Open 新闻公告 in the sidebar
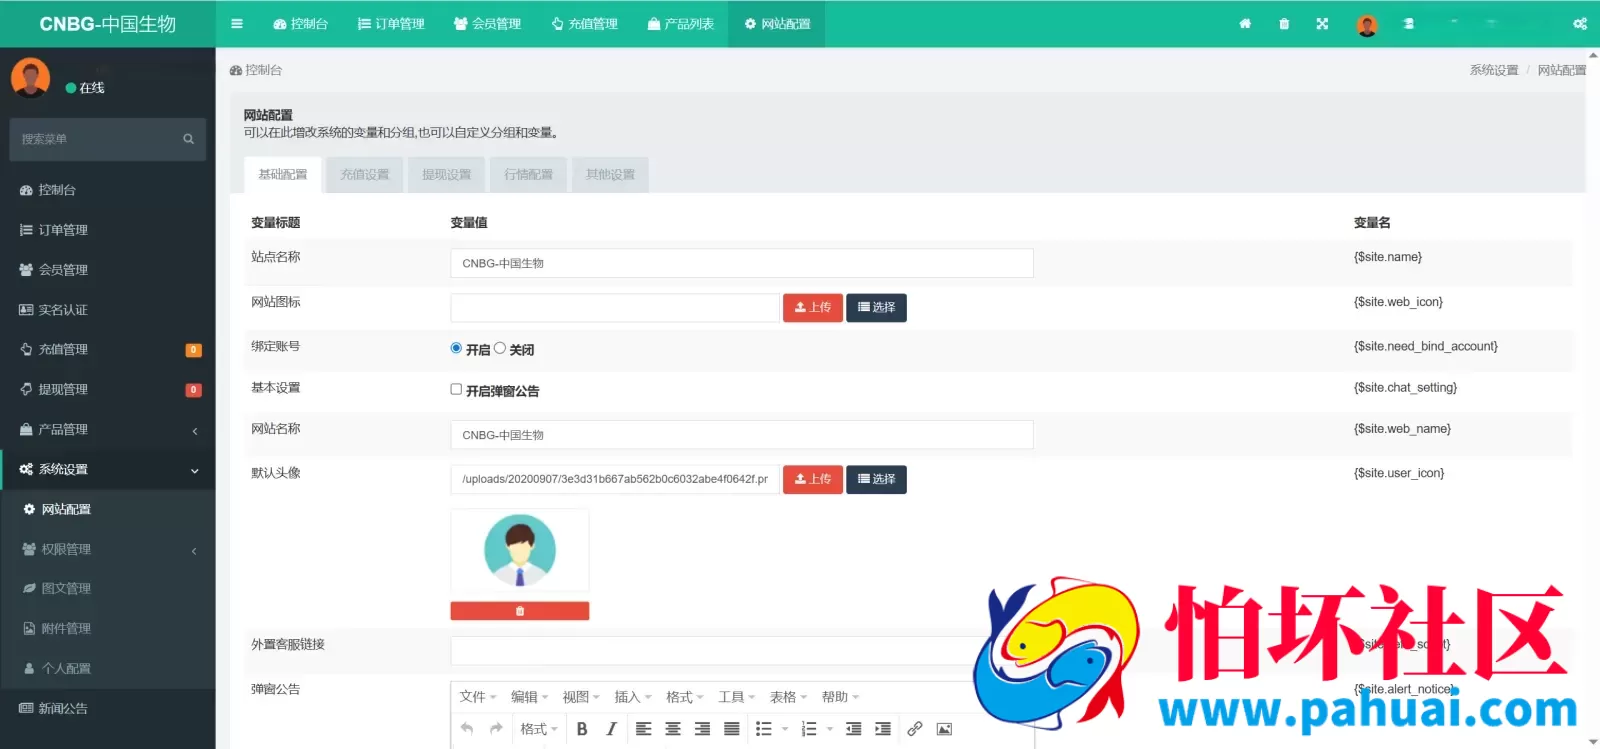Viewport: 1600px width, 749px height. coord(108,708)
